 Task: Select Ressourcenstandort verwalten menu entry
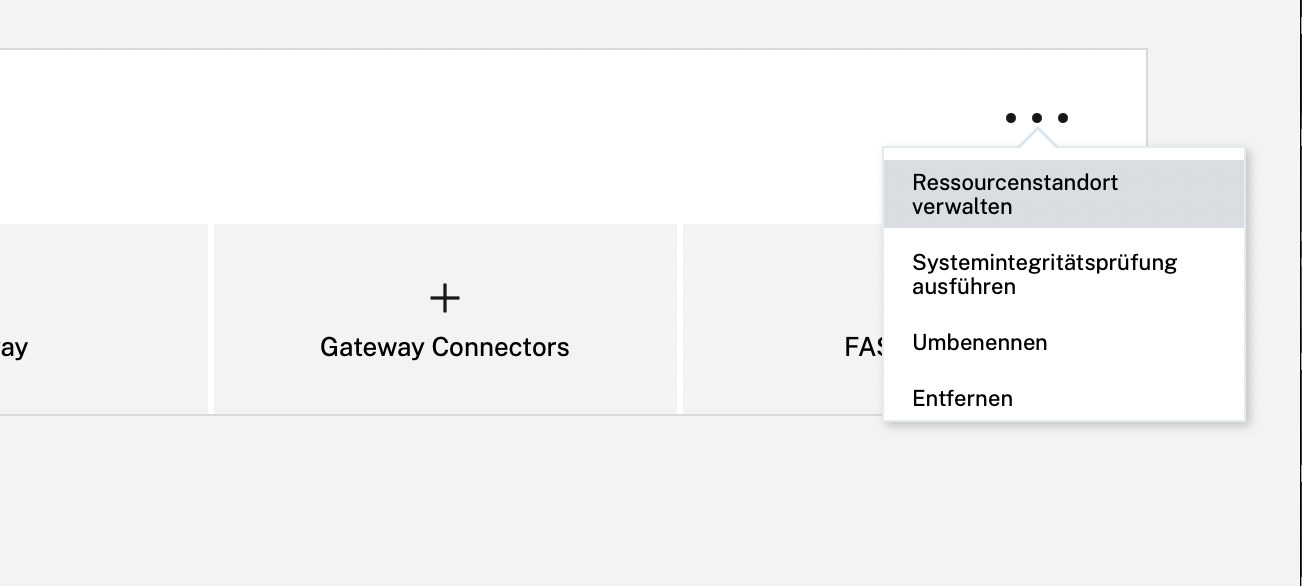(1064, 194)
